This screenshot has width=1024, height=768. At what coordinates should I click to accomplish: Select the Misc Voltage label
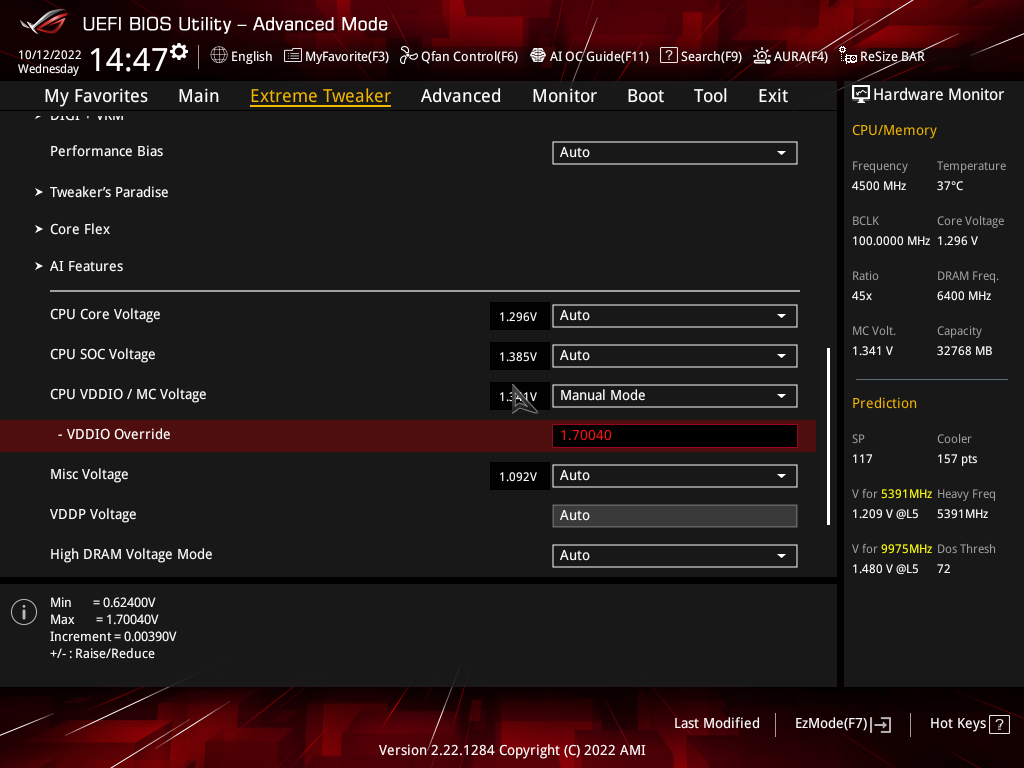point(89,474)
